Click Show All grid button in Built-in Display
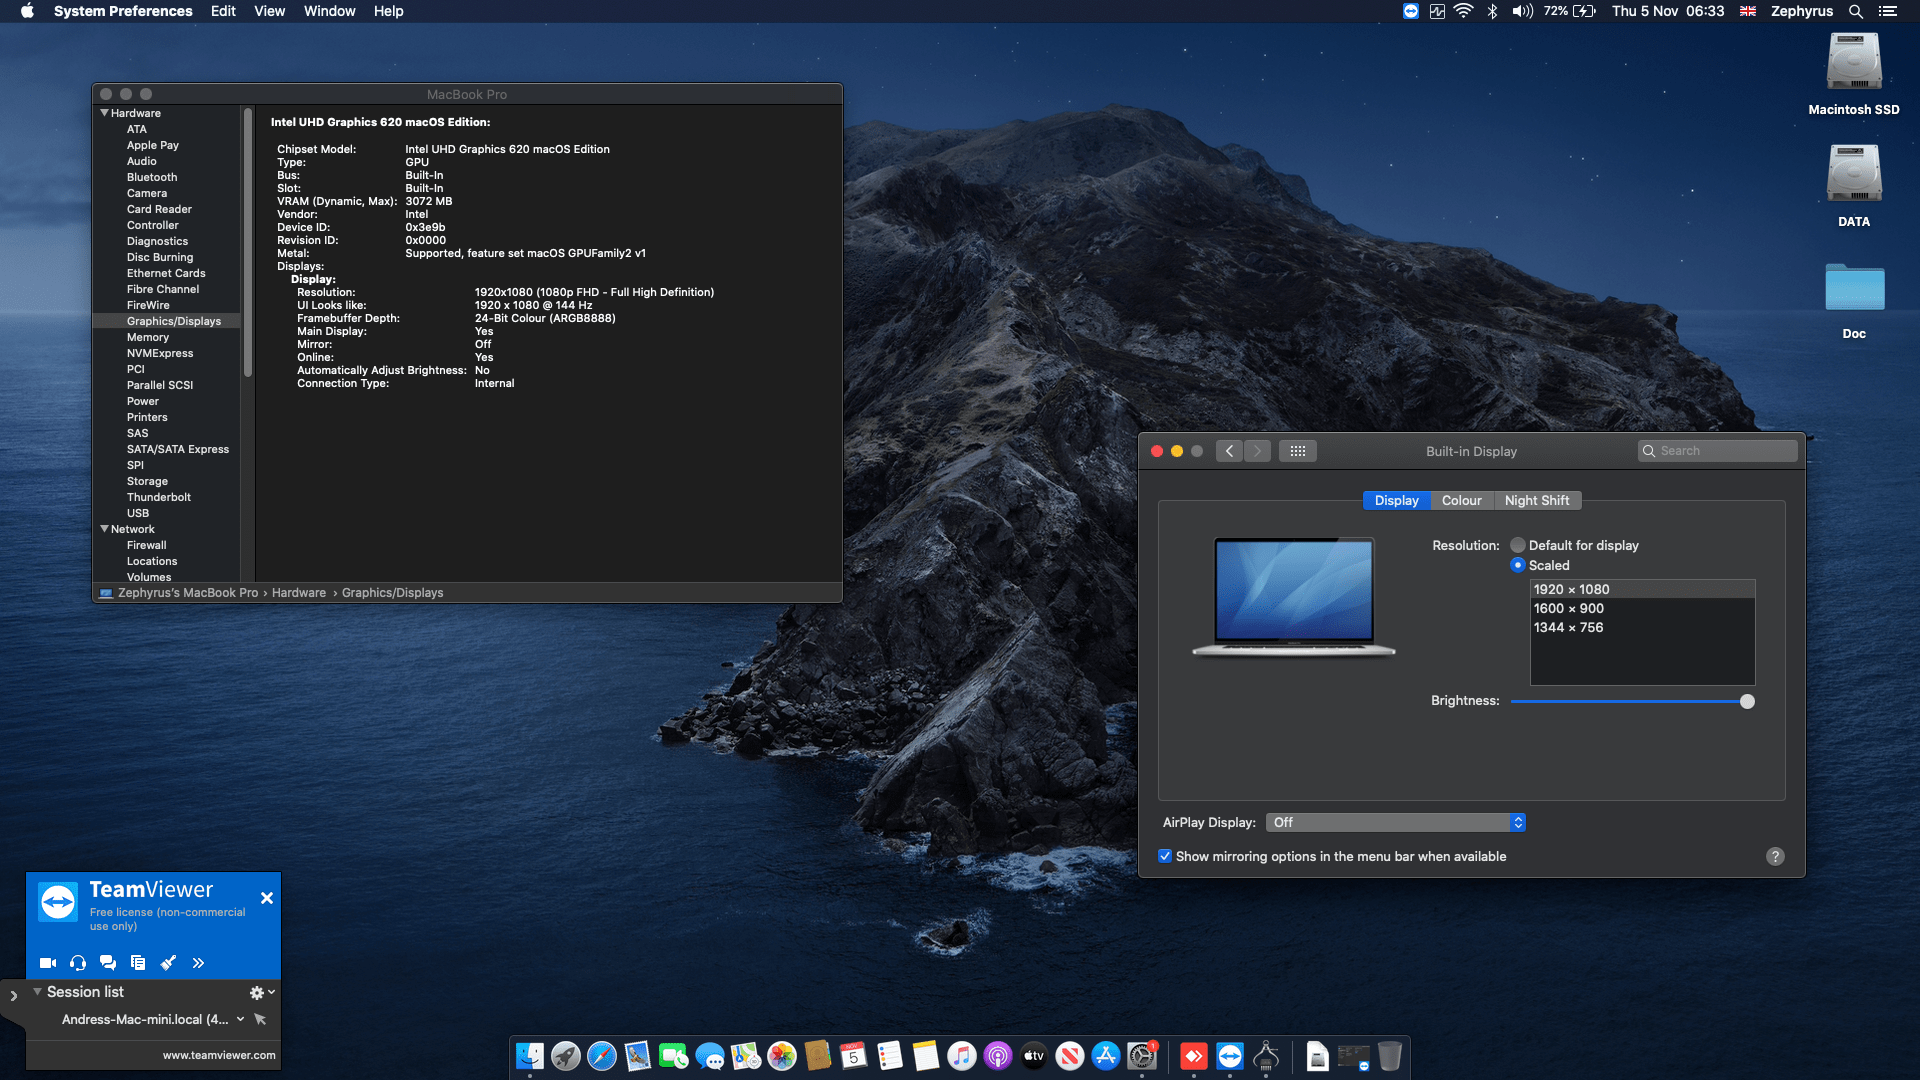Screen dimensions: 1920x1080 (x=1298, y=451)
